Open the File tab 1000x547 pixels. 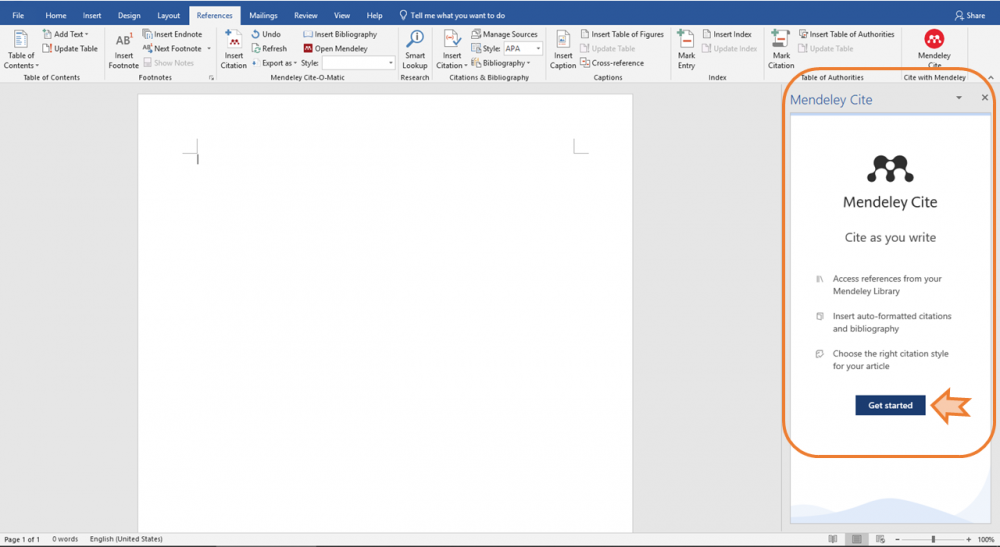coord(18,15)
